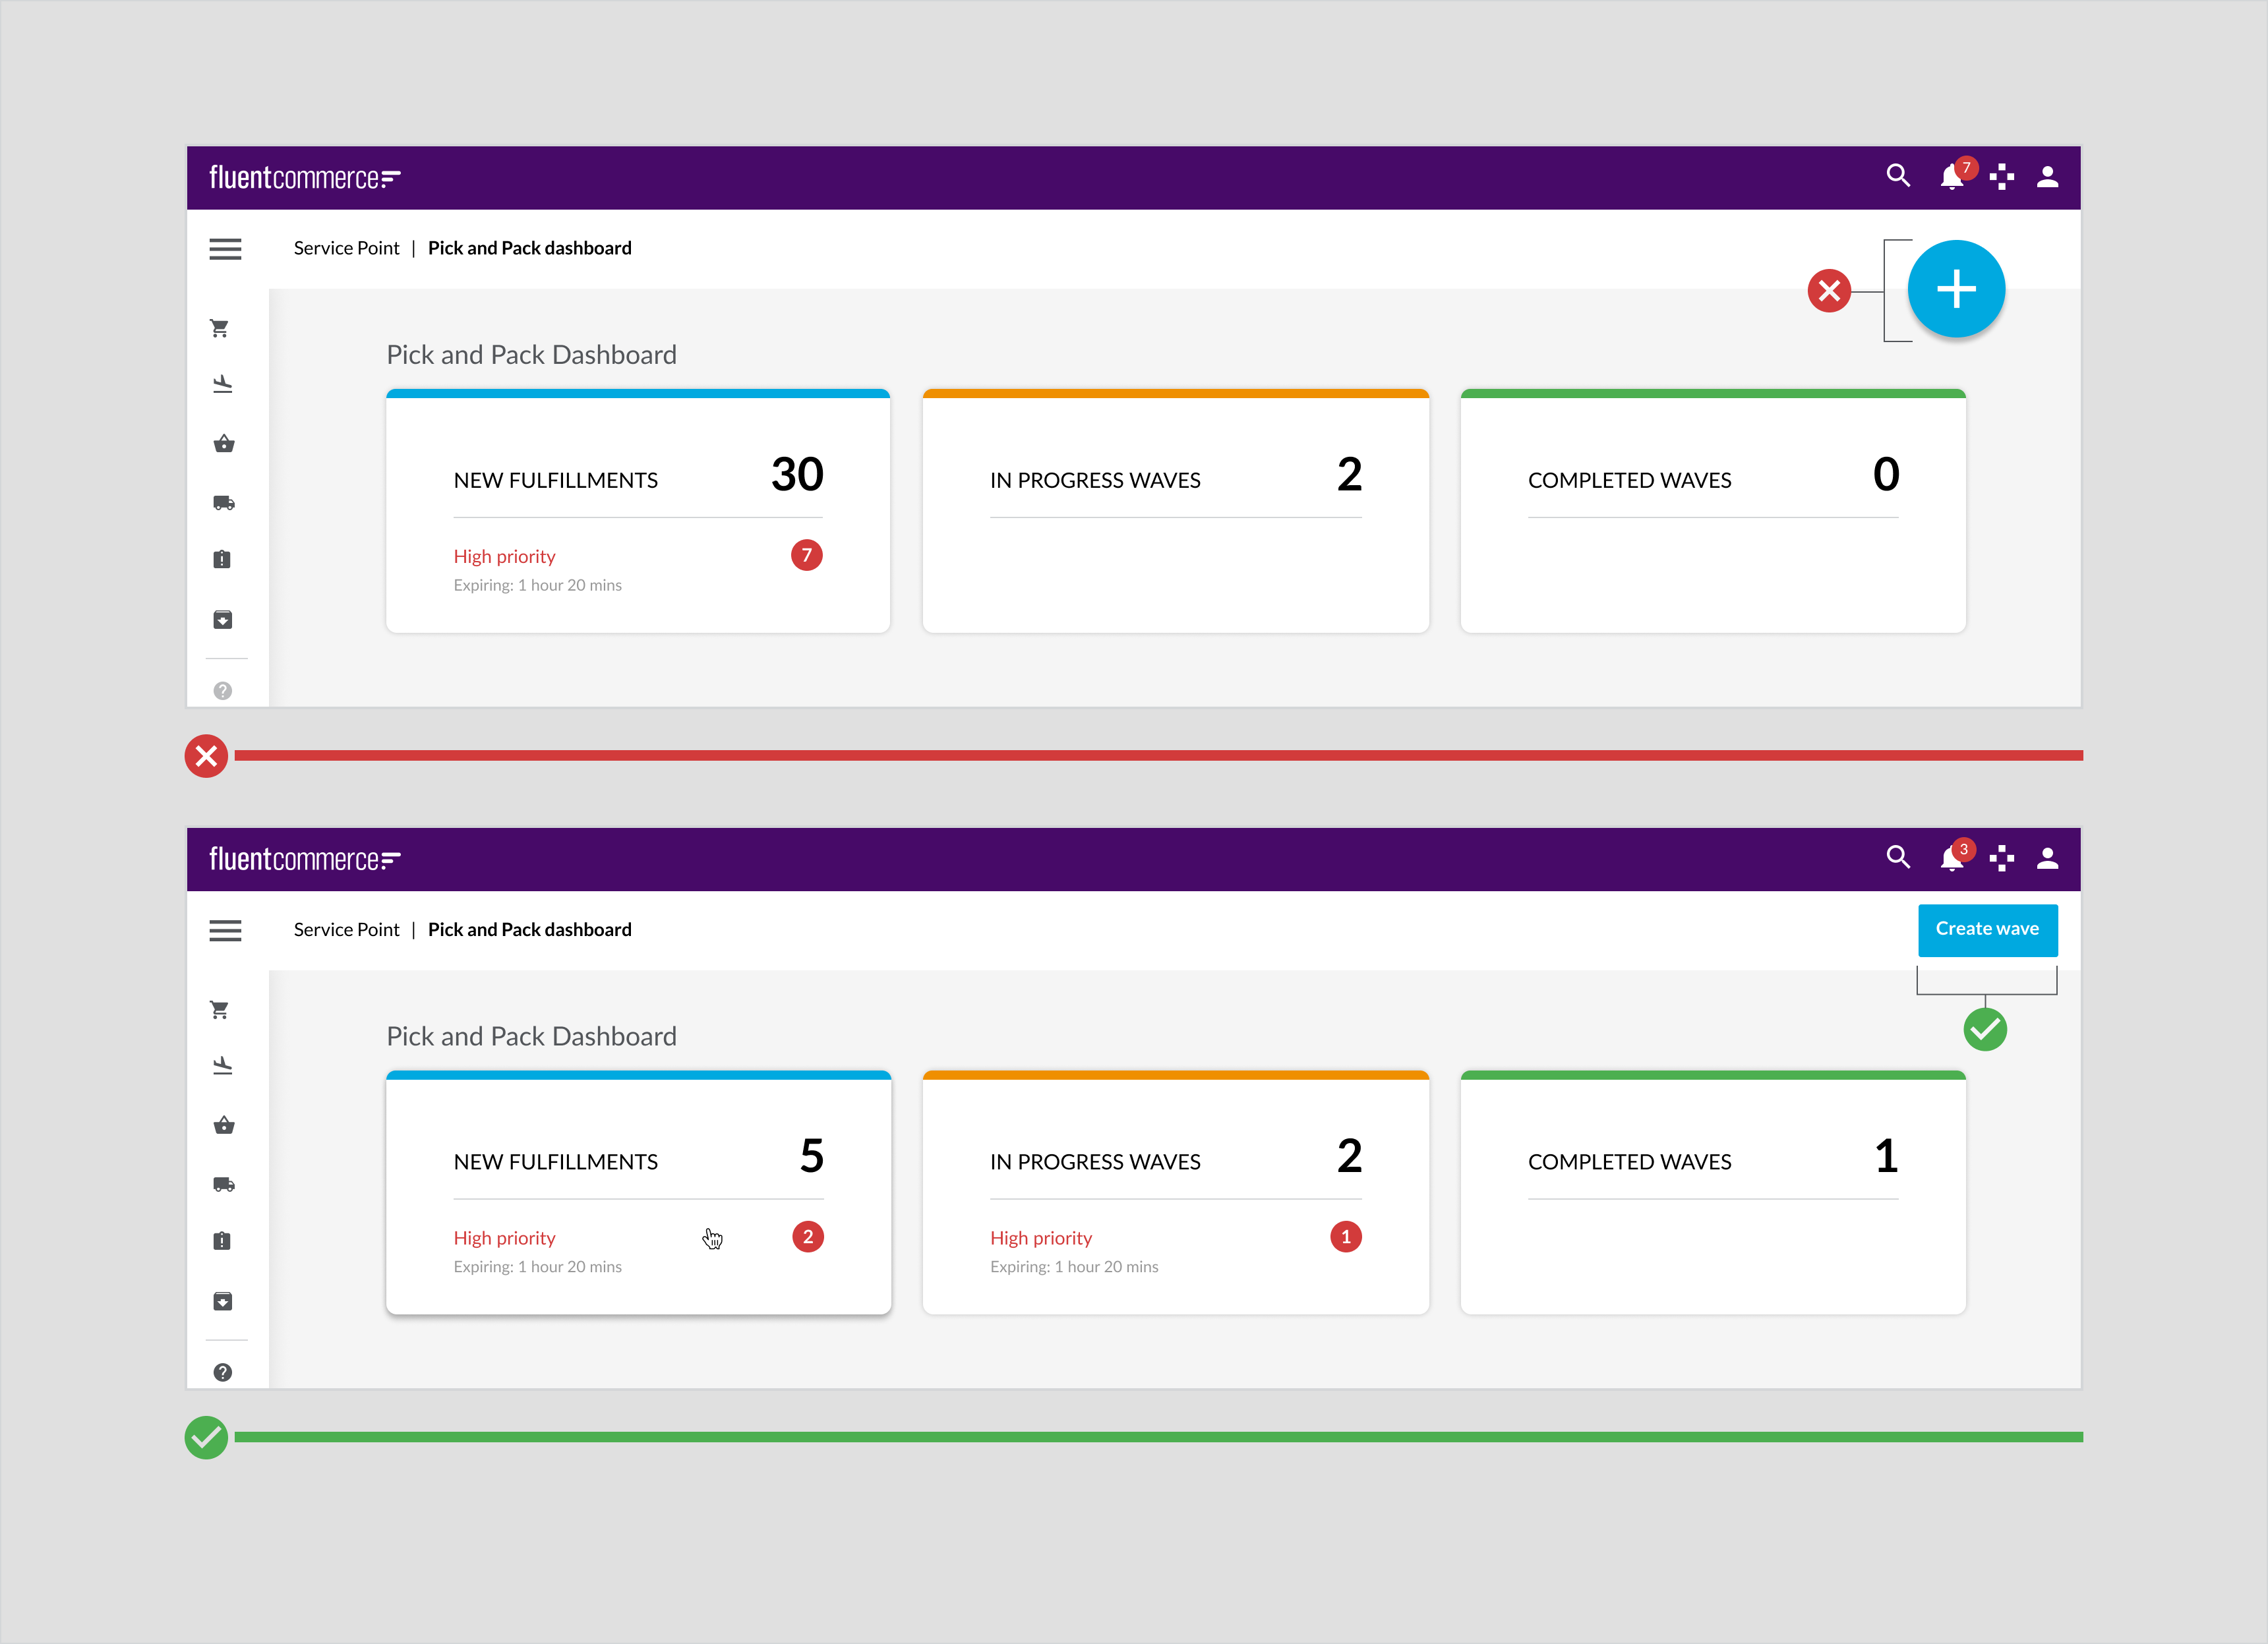Click green checkmark below Create wave button

(1985, 1029)
